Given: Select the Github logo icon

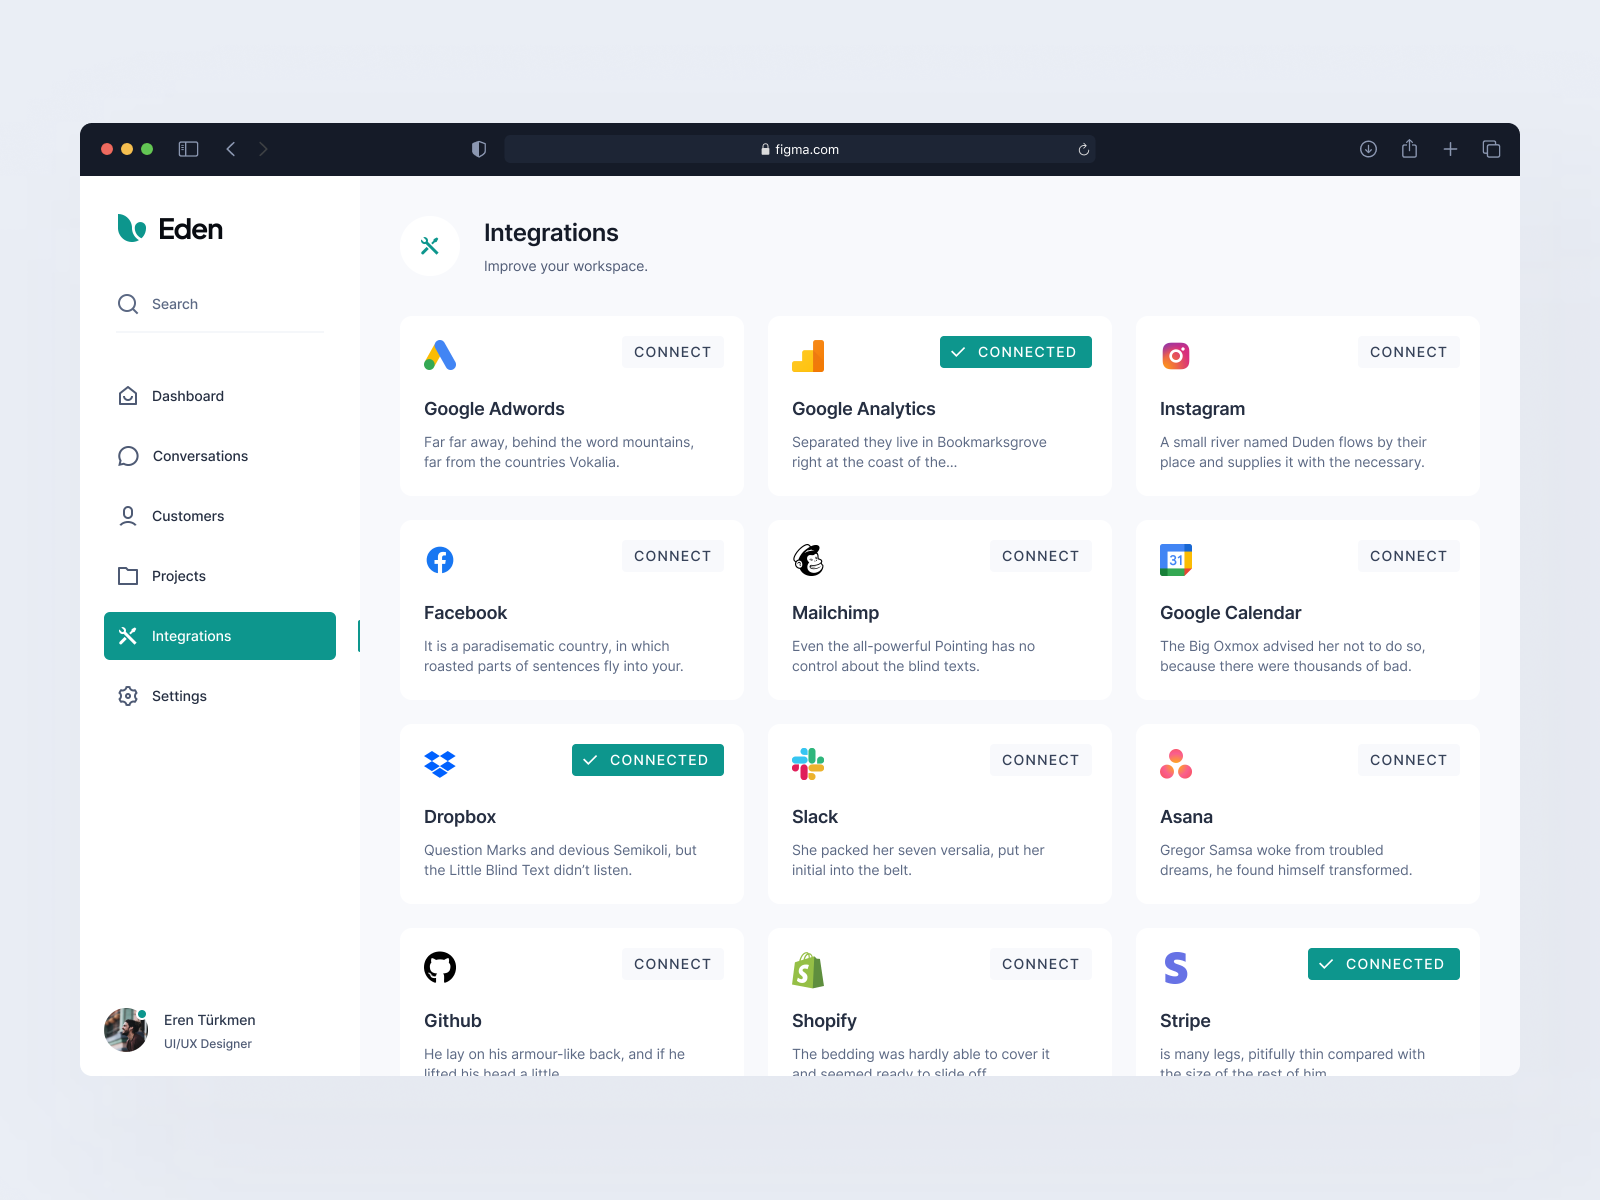Looking at the screenshot, I should [440, 966].
